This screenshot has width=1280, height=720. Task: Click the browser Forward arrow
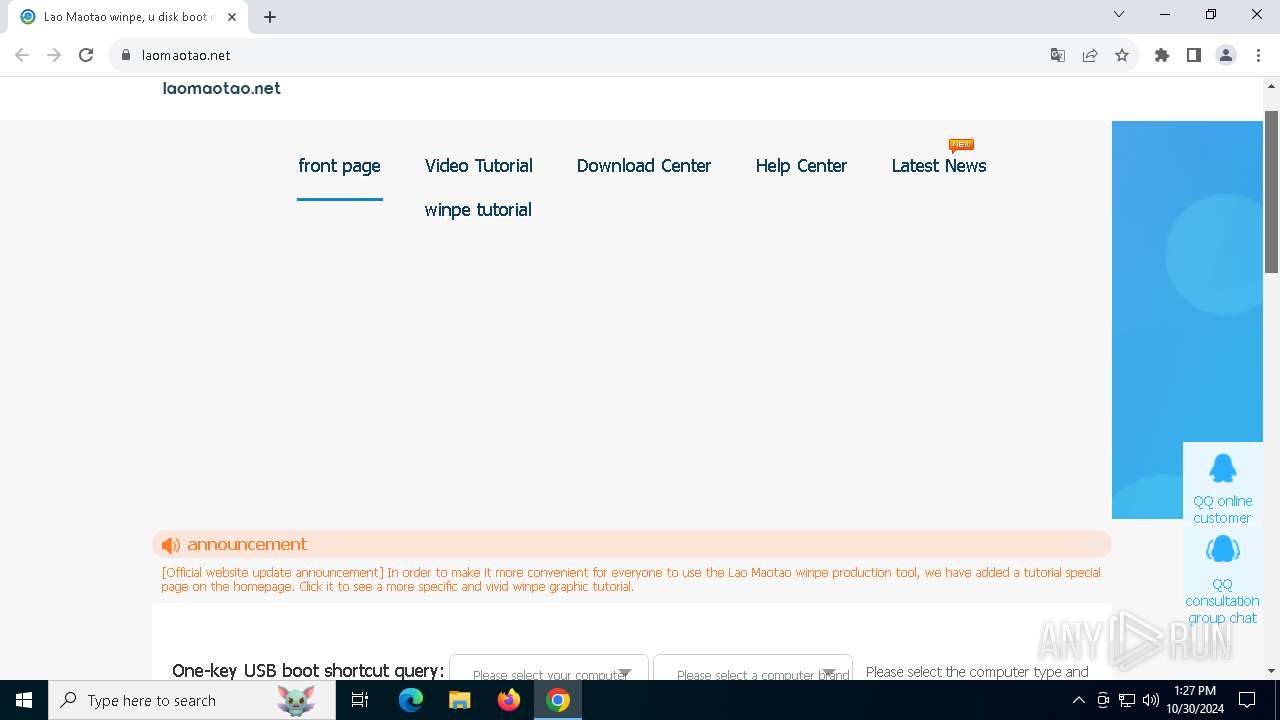pyautogui.click(x=54, y=55)
